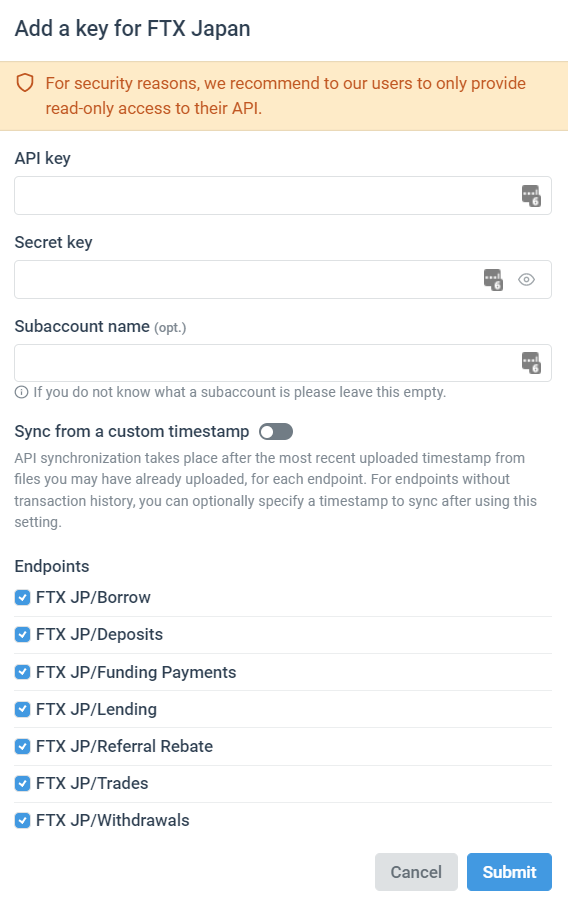Focus the Subaccount name input field
568x903 pixels.
click(283, 363)
